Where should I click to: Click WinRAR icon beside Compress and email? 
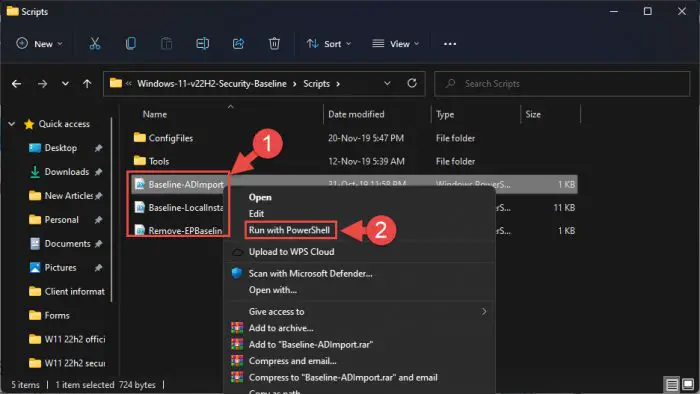[x=237, y=361]
